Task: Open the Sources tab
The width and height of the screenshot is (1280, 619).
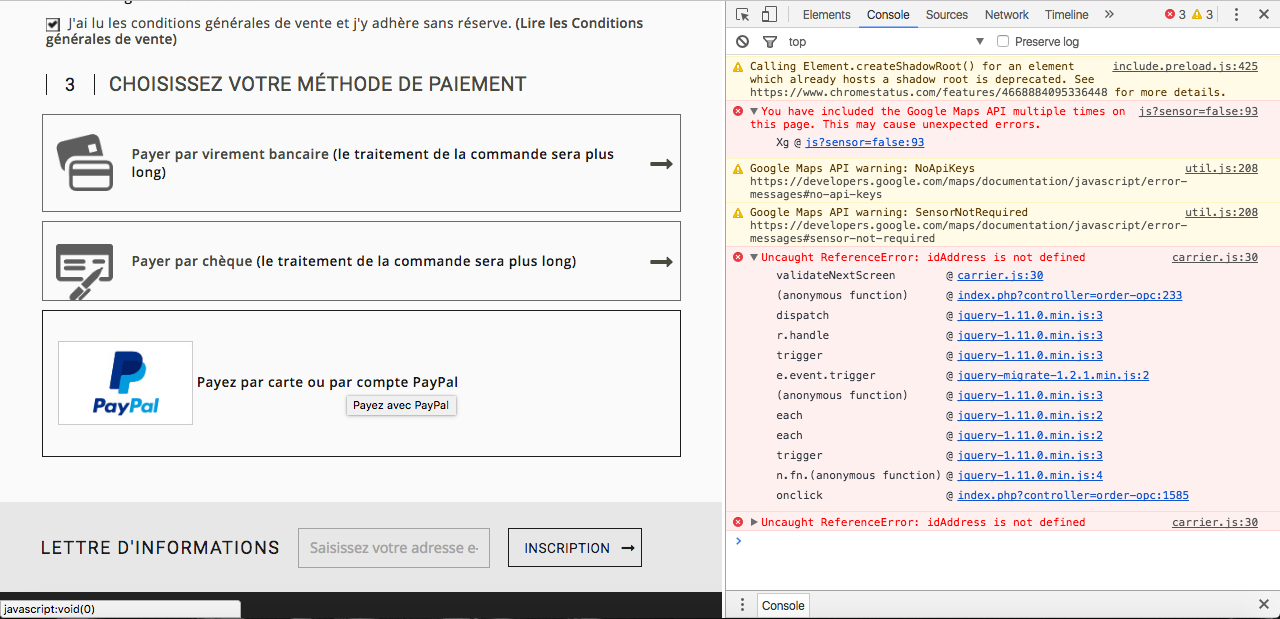Action: (x=946, y=14)
